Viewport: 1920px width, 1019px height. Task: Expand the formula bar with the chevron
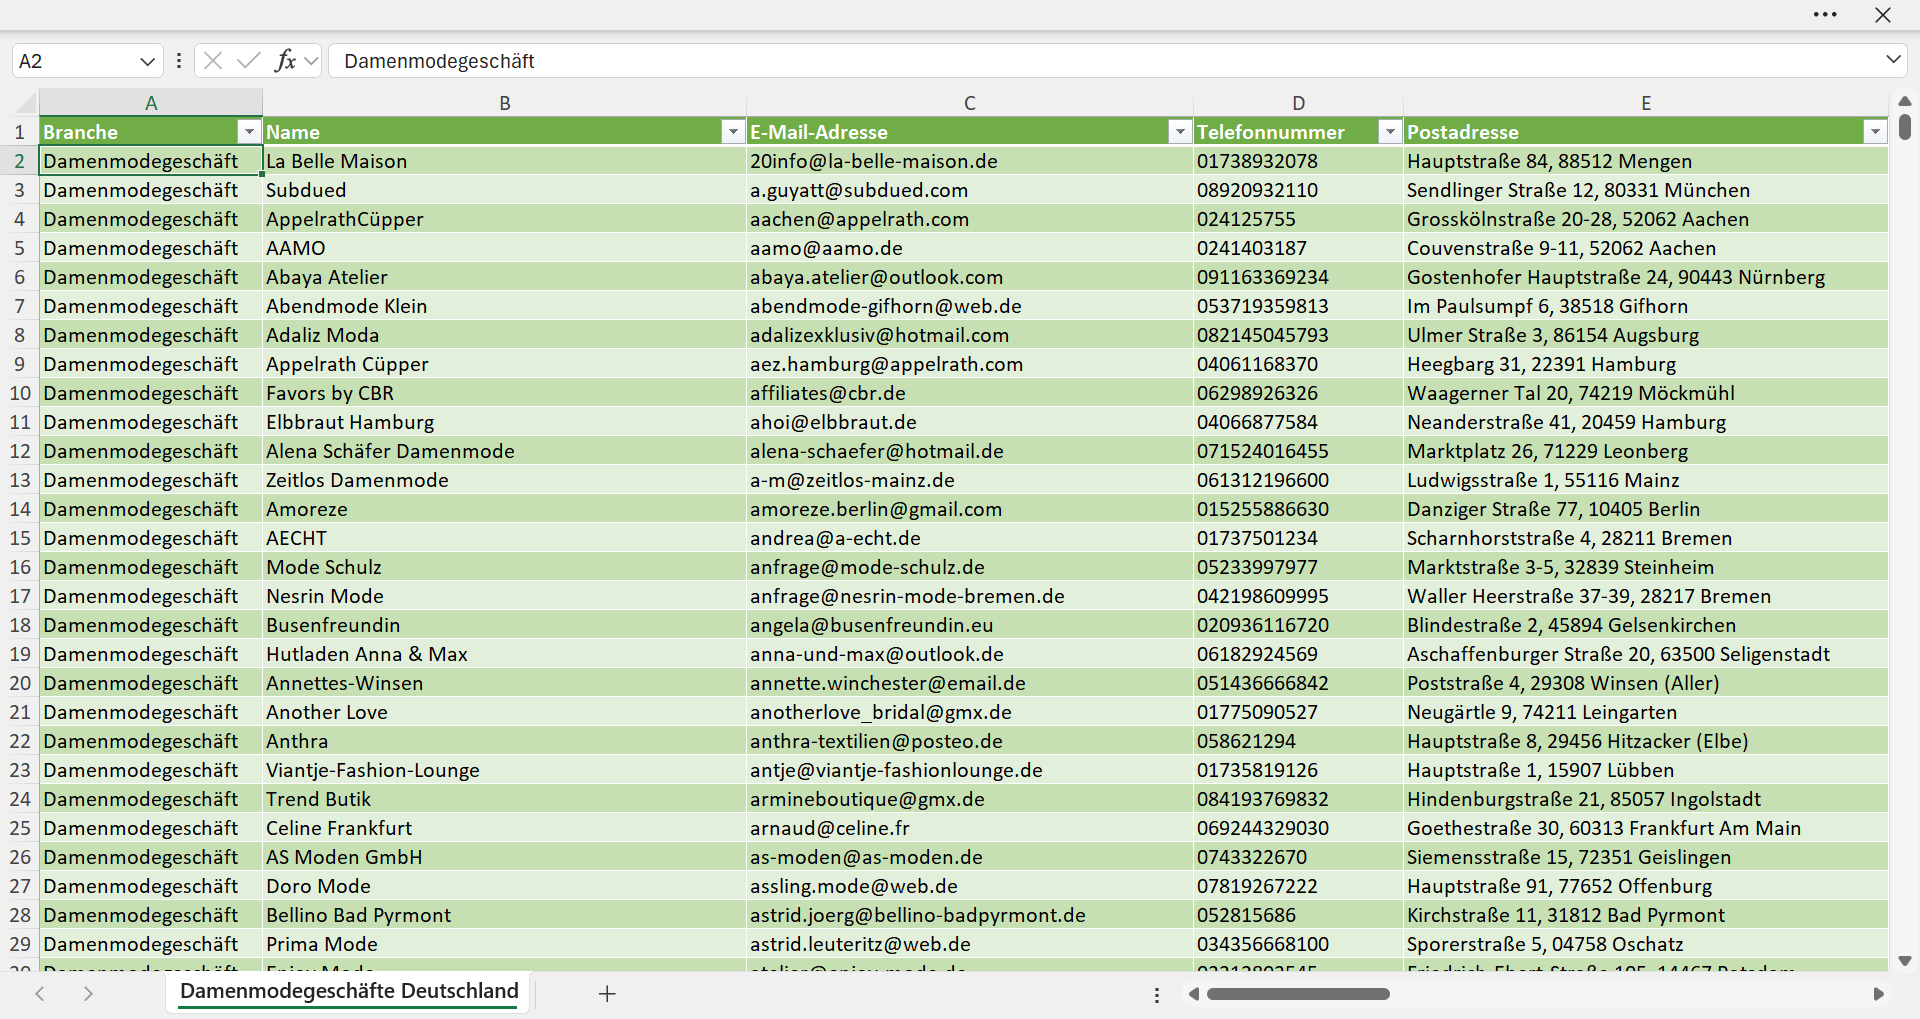(x=1893, y=60)
